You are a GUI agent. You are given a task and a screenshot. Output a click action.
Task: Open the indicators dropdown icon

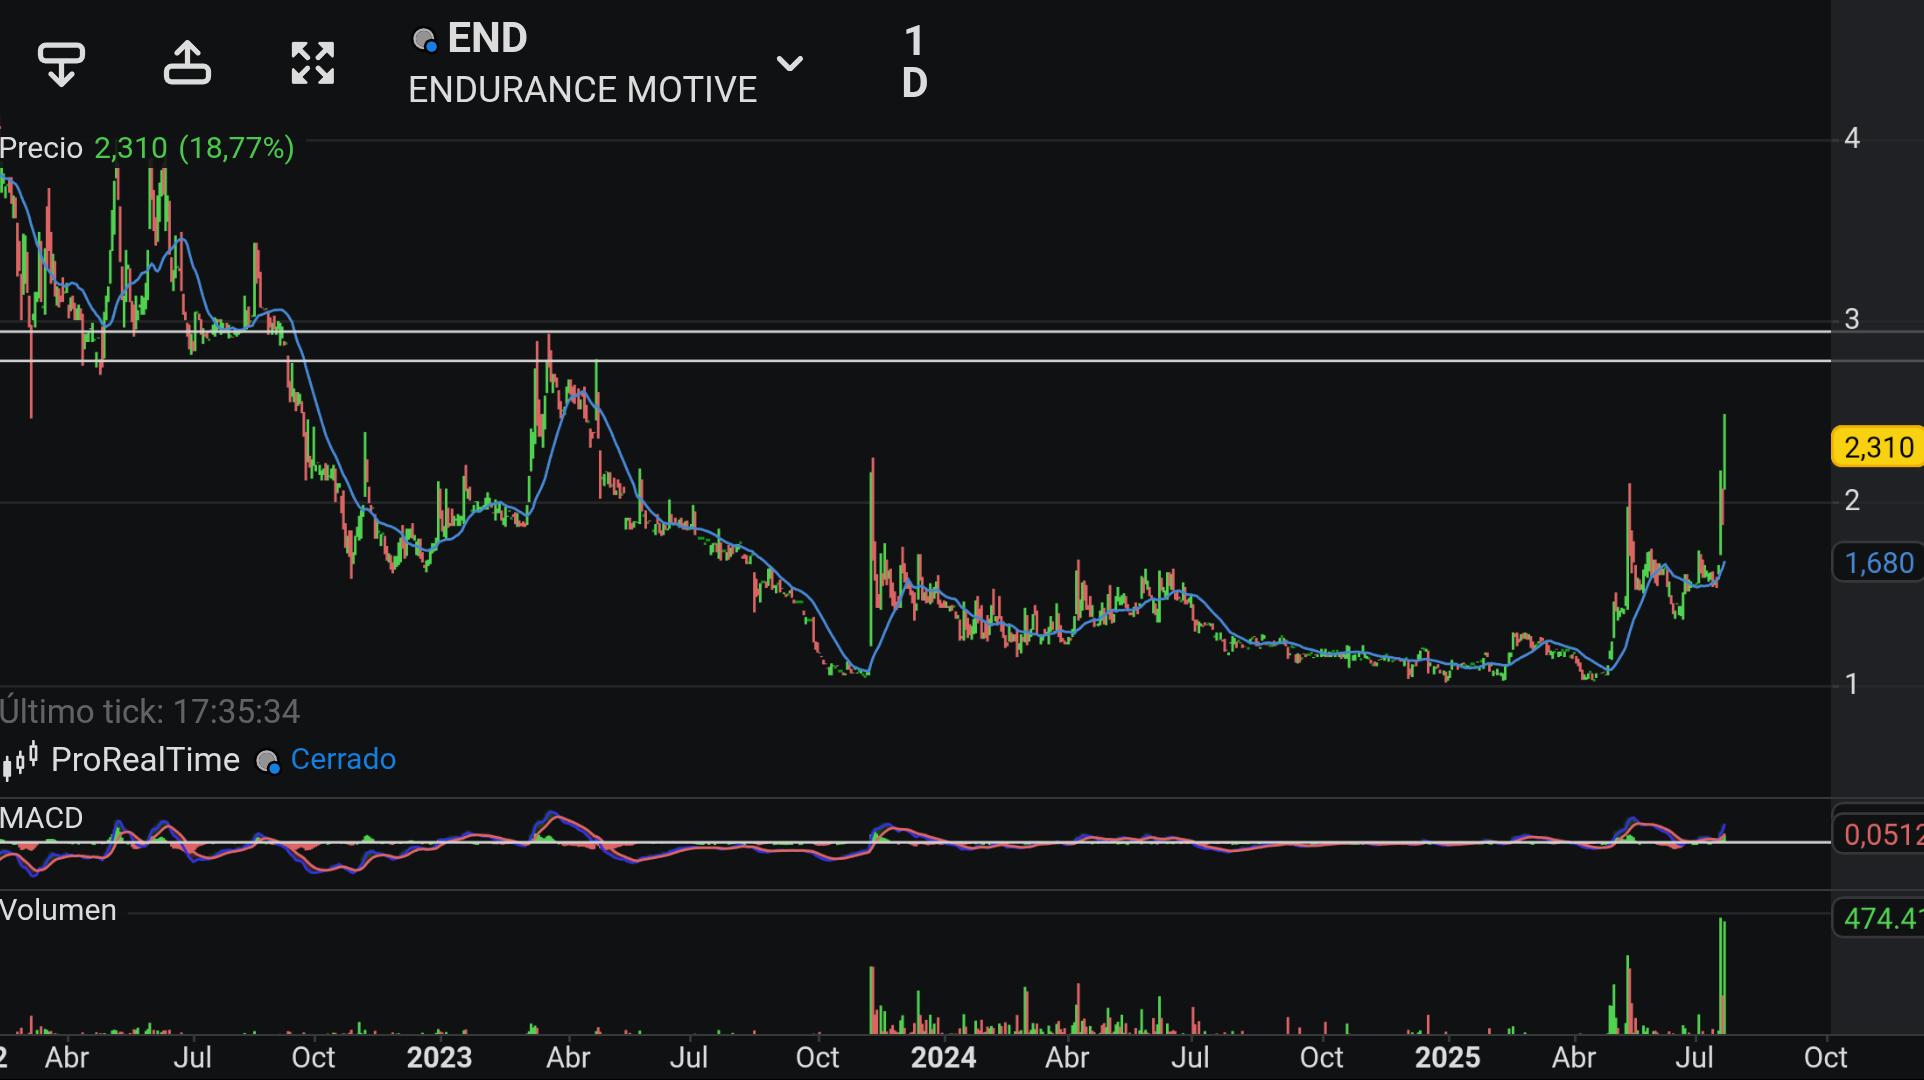[x=61, y=64]
